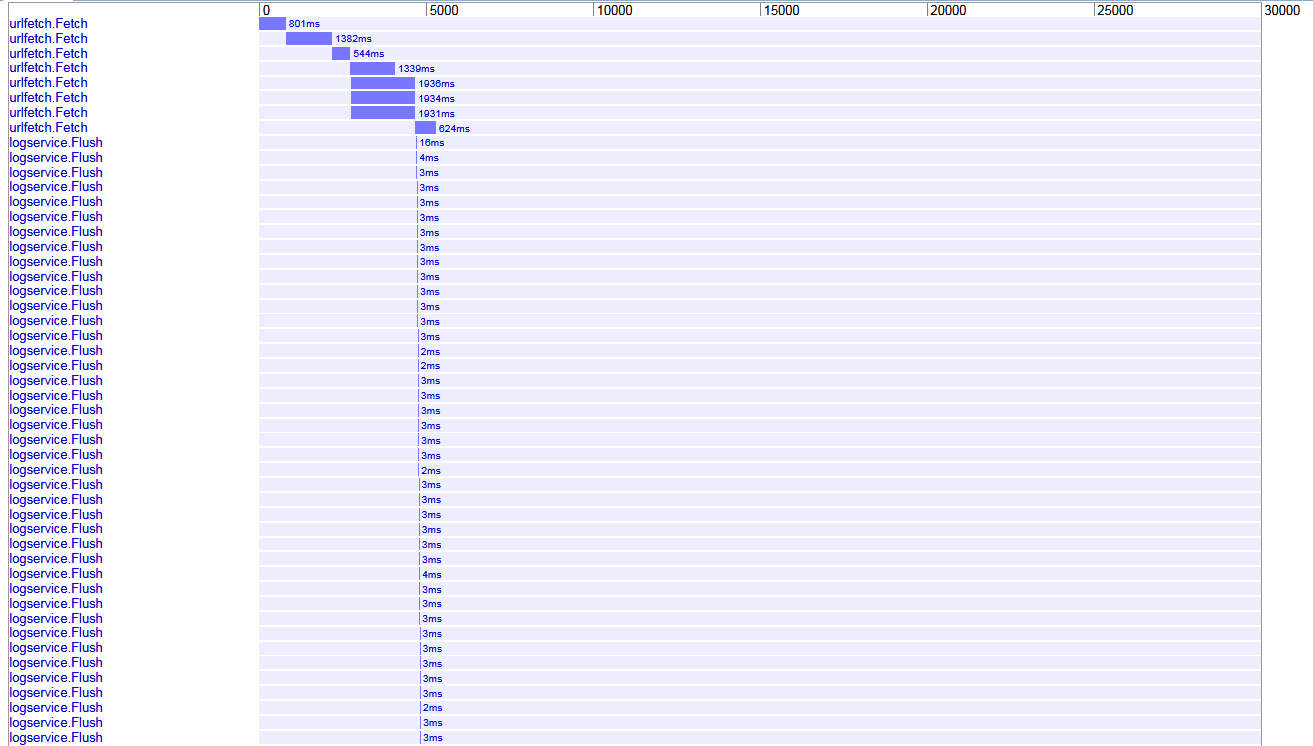
Task: Open the urlfetch.Fetch link for the 1934ms call
Action: pyautogui.click(x=48, y=98)
